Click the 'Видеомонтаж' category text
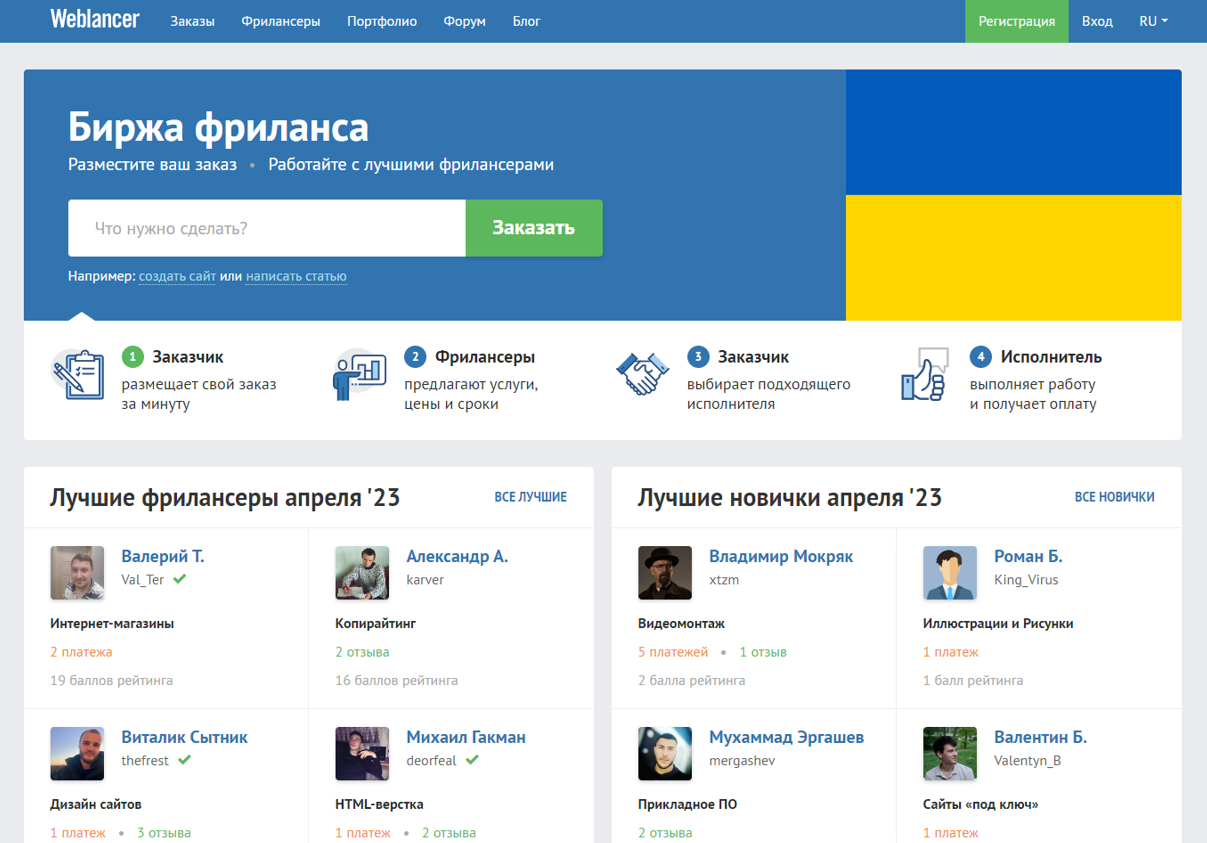The height and width of the screenshot is (843, 1207). pyautogui.click(x=681, y=623)
